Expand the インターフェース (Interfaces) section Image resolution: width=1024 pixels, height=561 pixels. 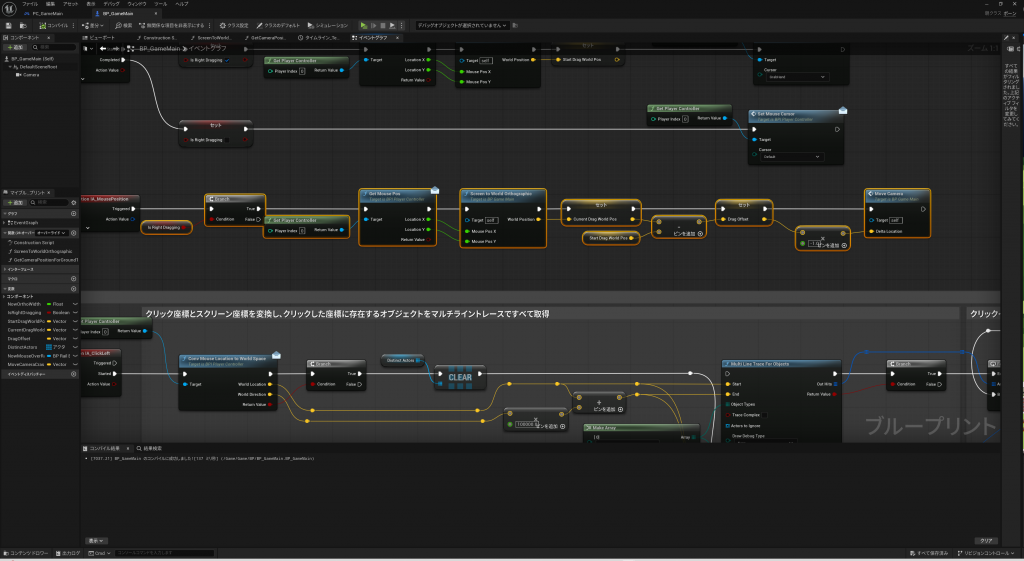pyautogui.click(x=5, y=269)
